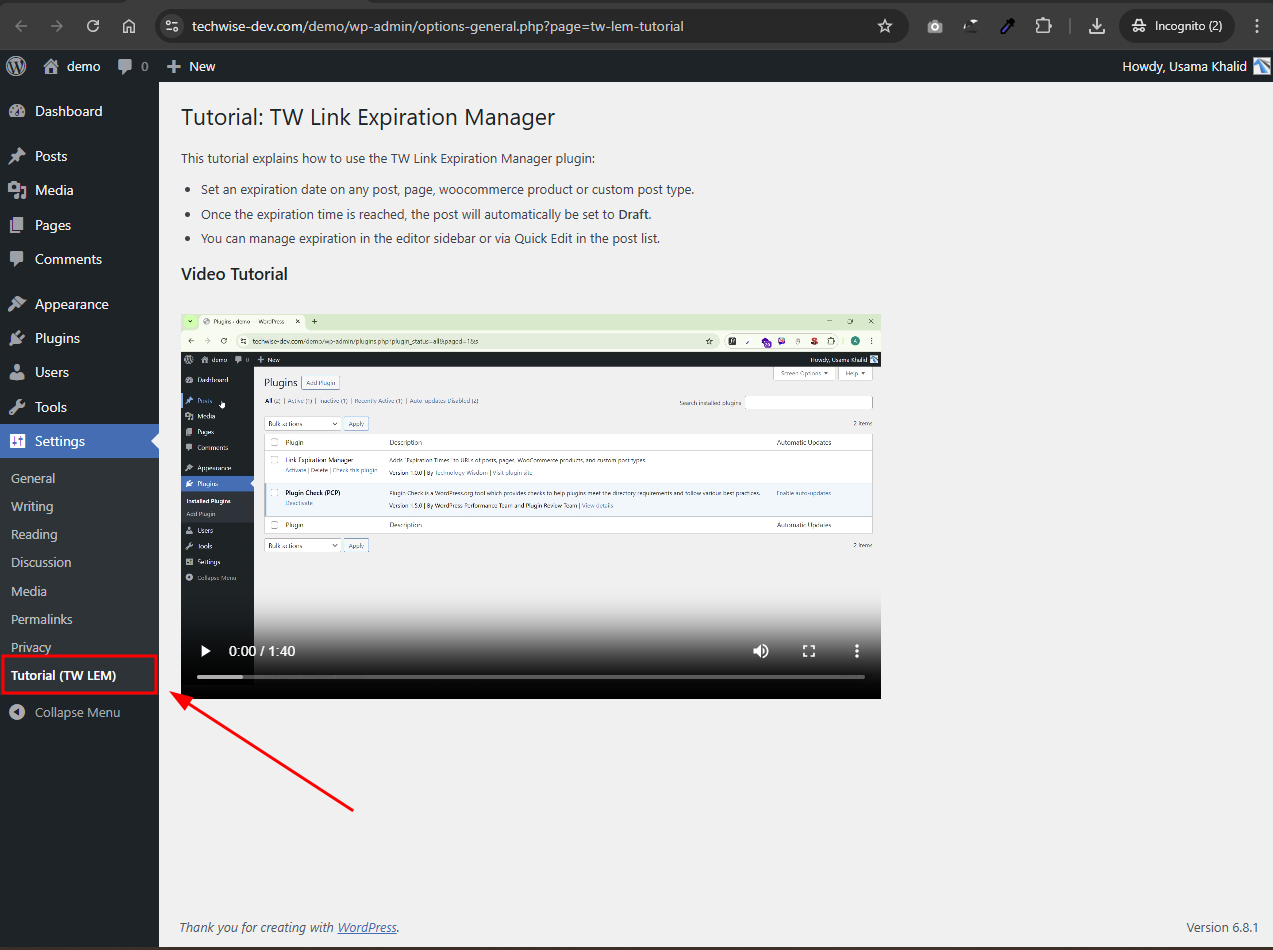
Task: Enter fullscreen on the video
Action: (809, 651)
